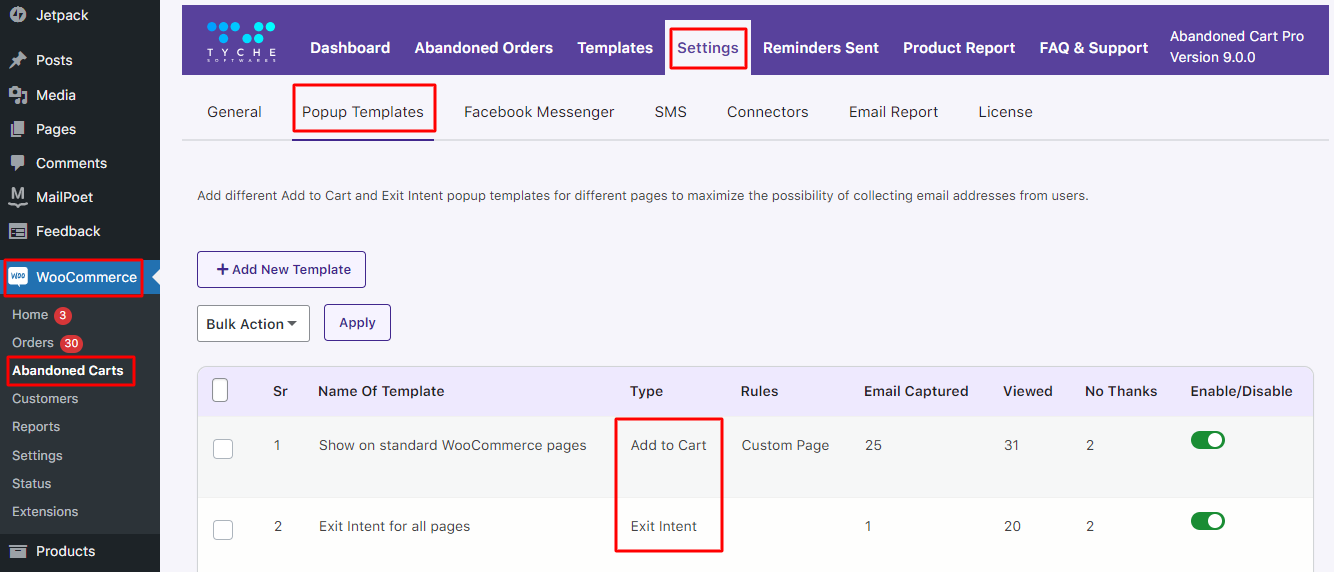Open the Abandoned Orders tab
This screenshot has width=1334, height=572.
(484, 48)
